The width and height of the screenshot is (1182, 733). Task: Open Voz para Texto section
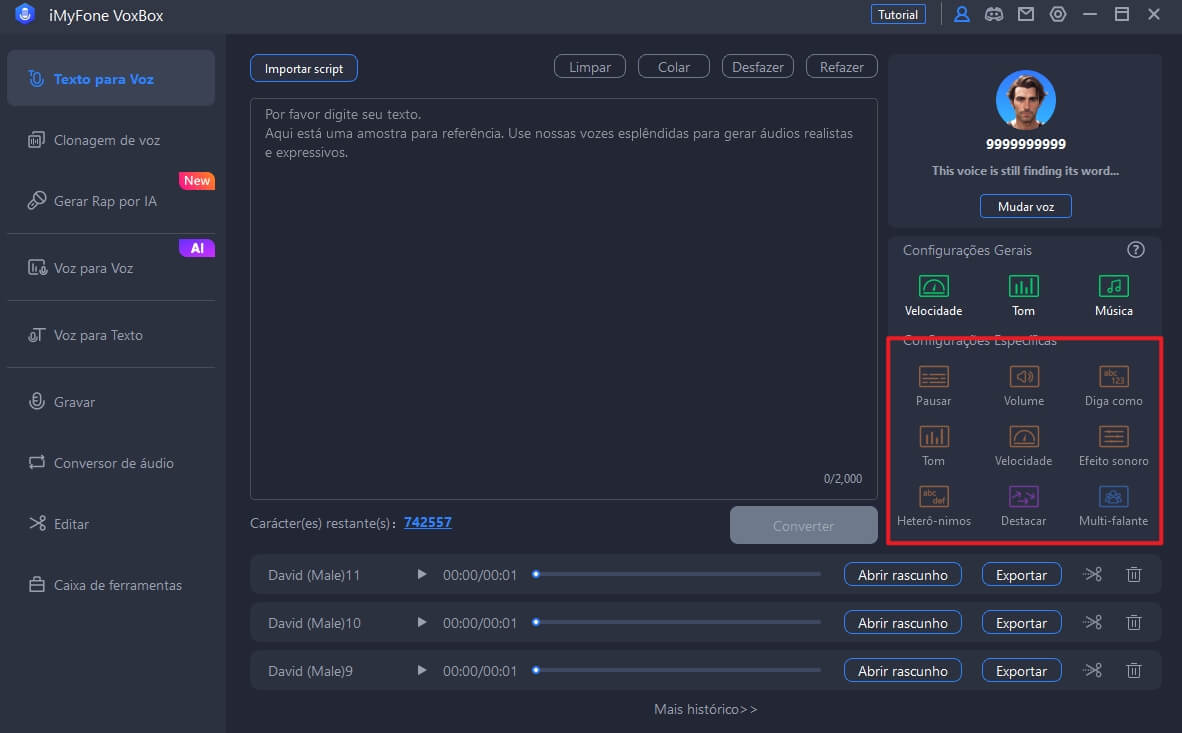[x=111, y=335]
